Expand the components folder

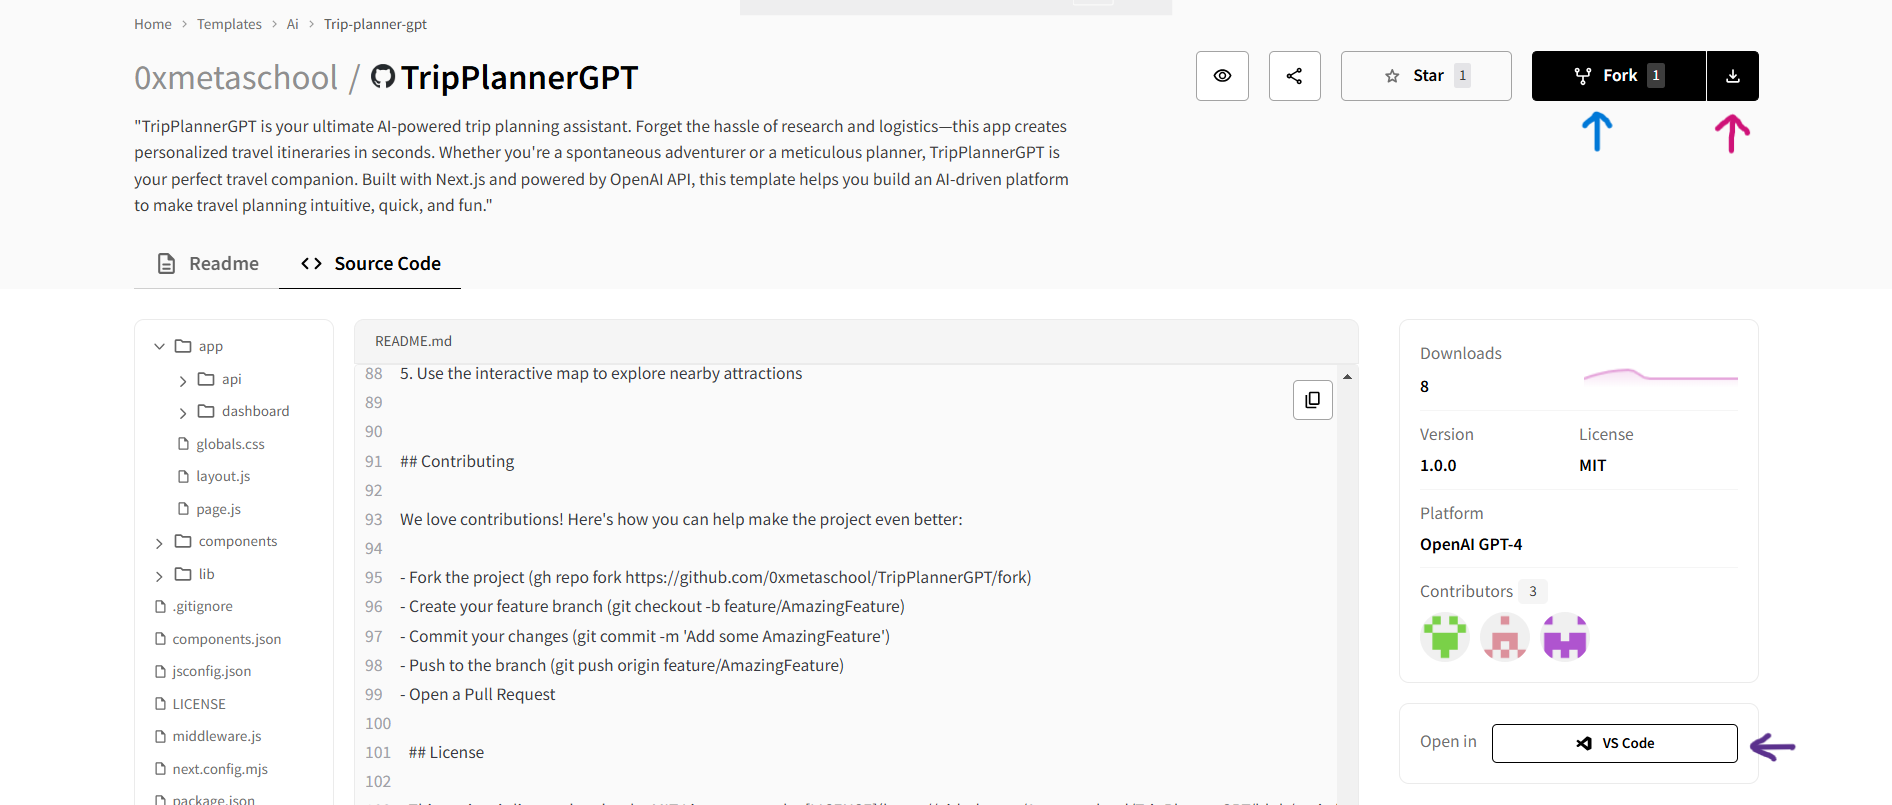click(160, 542)
